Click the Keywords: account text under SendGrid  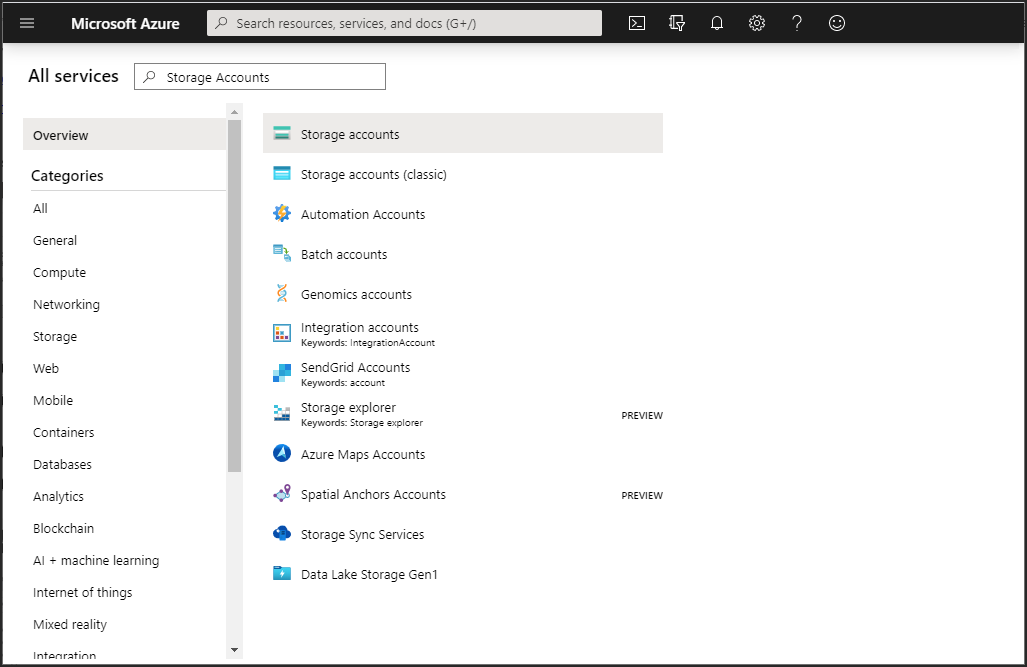(343, 383)
